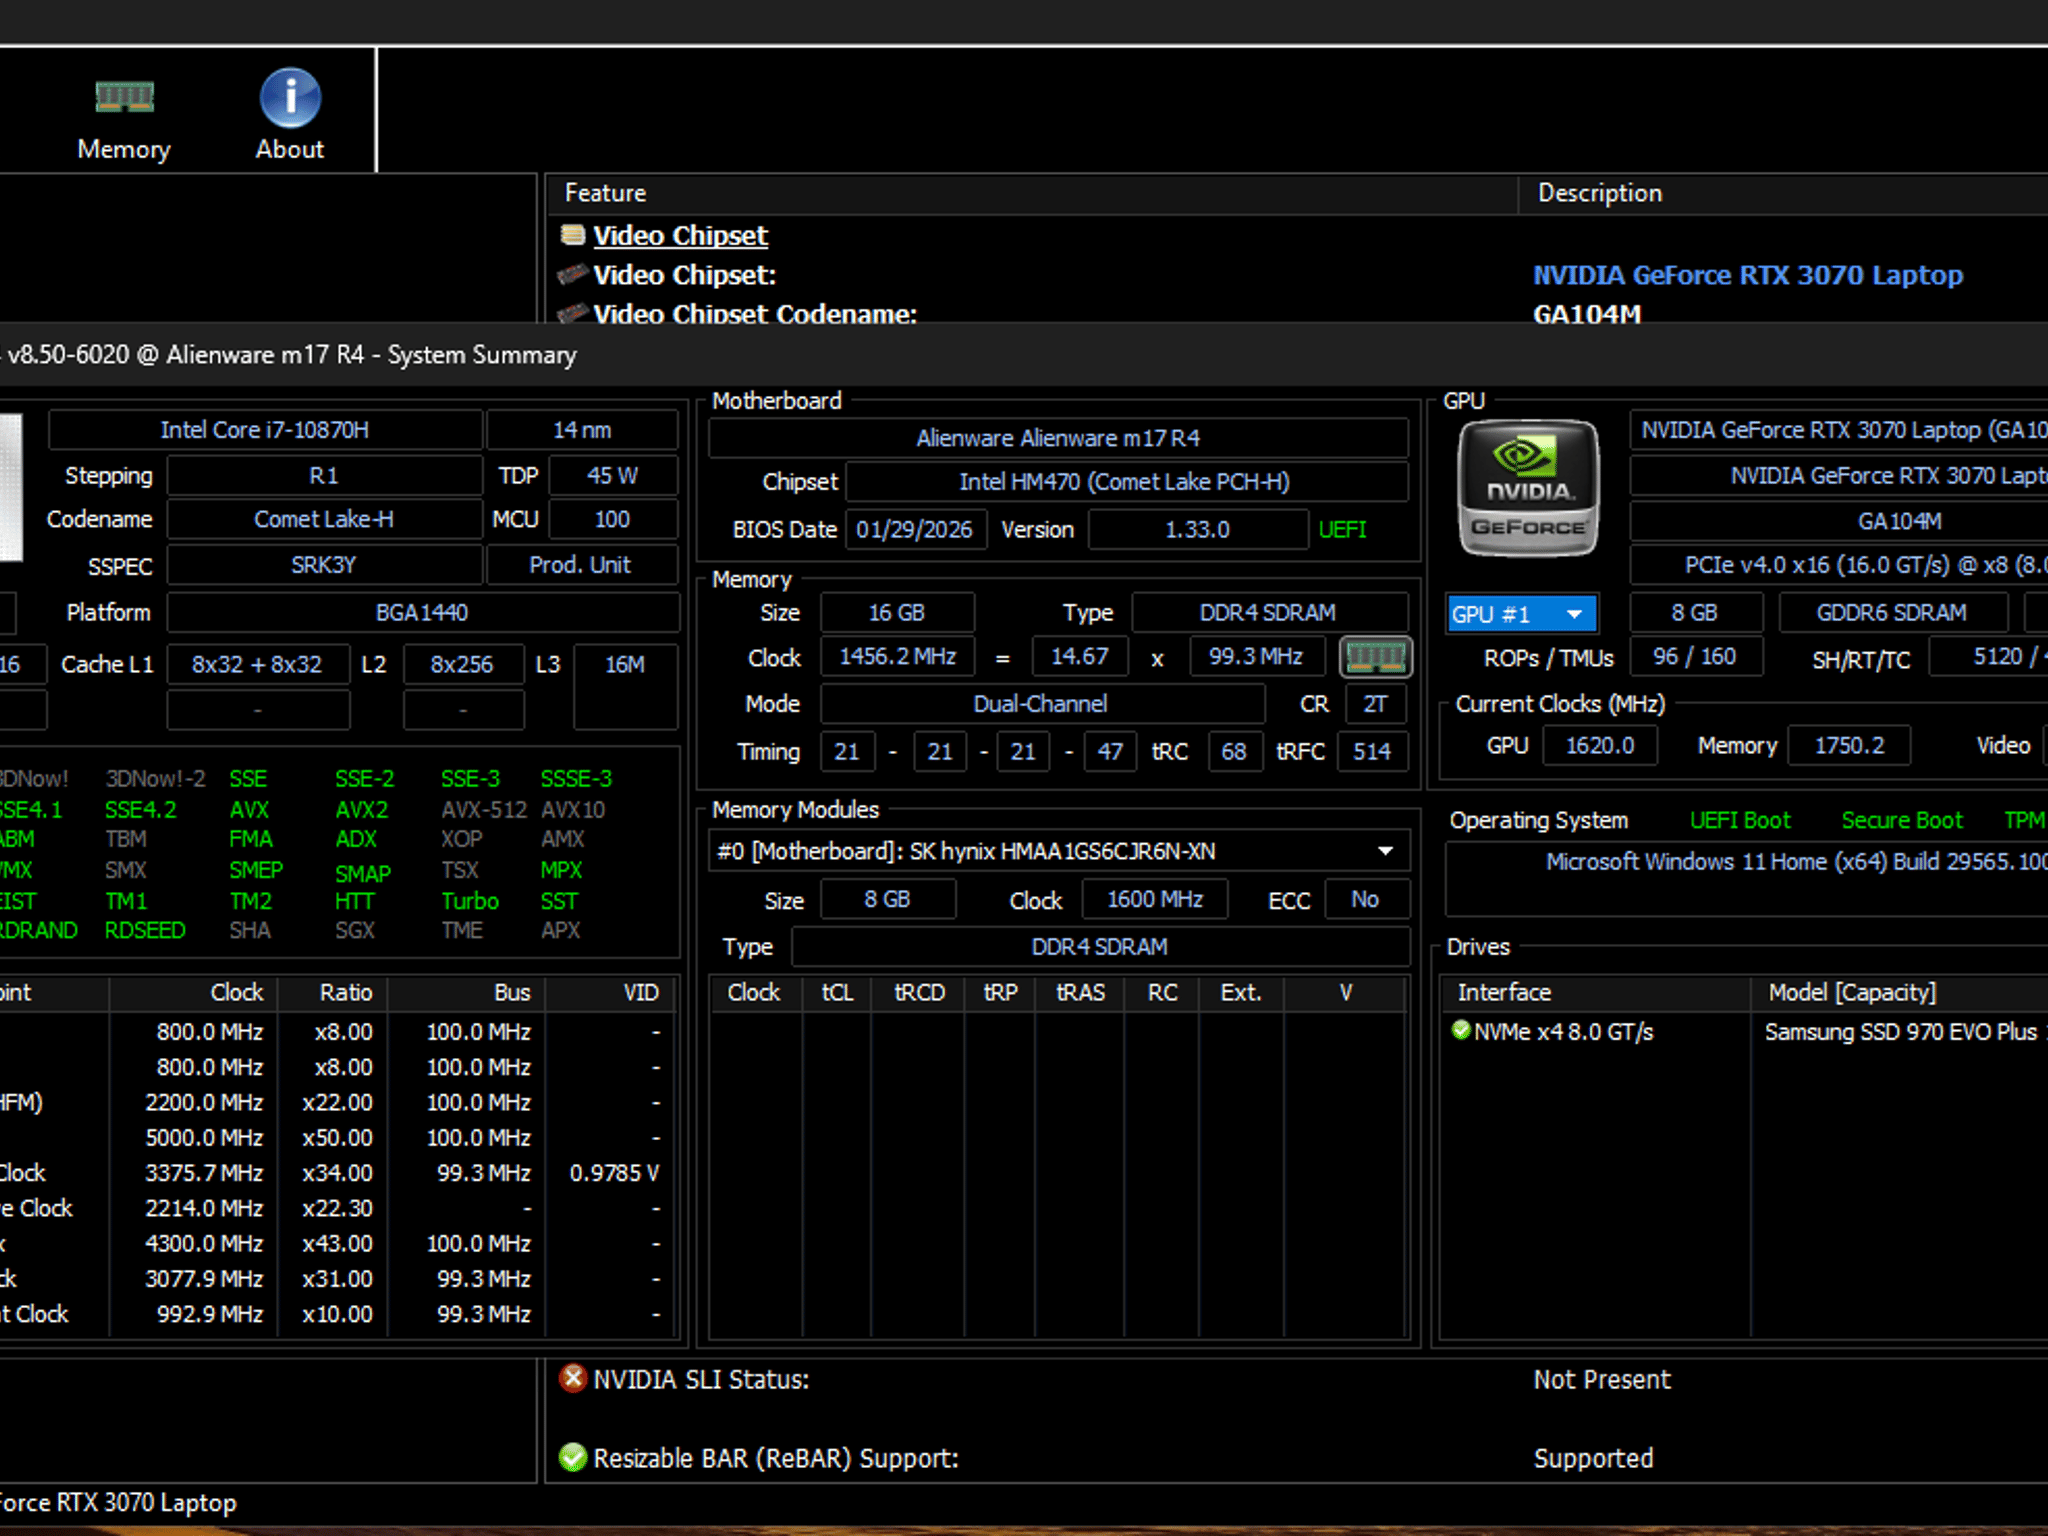
Task: Click the Turbo feature flag
Action: 470,901
